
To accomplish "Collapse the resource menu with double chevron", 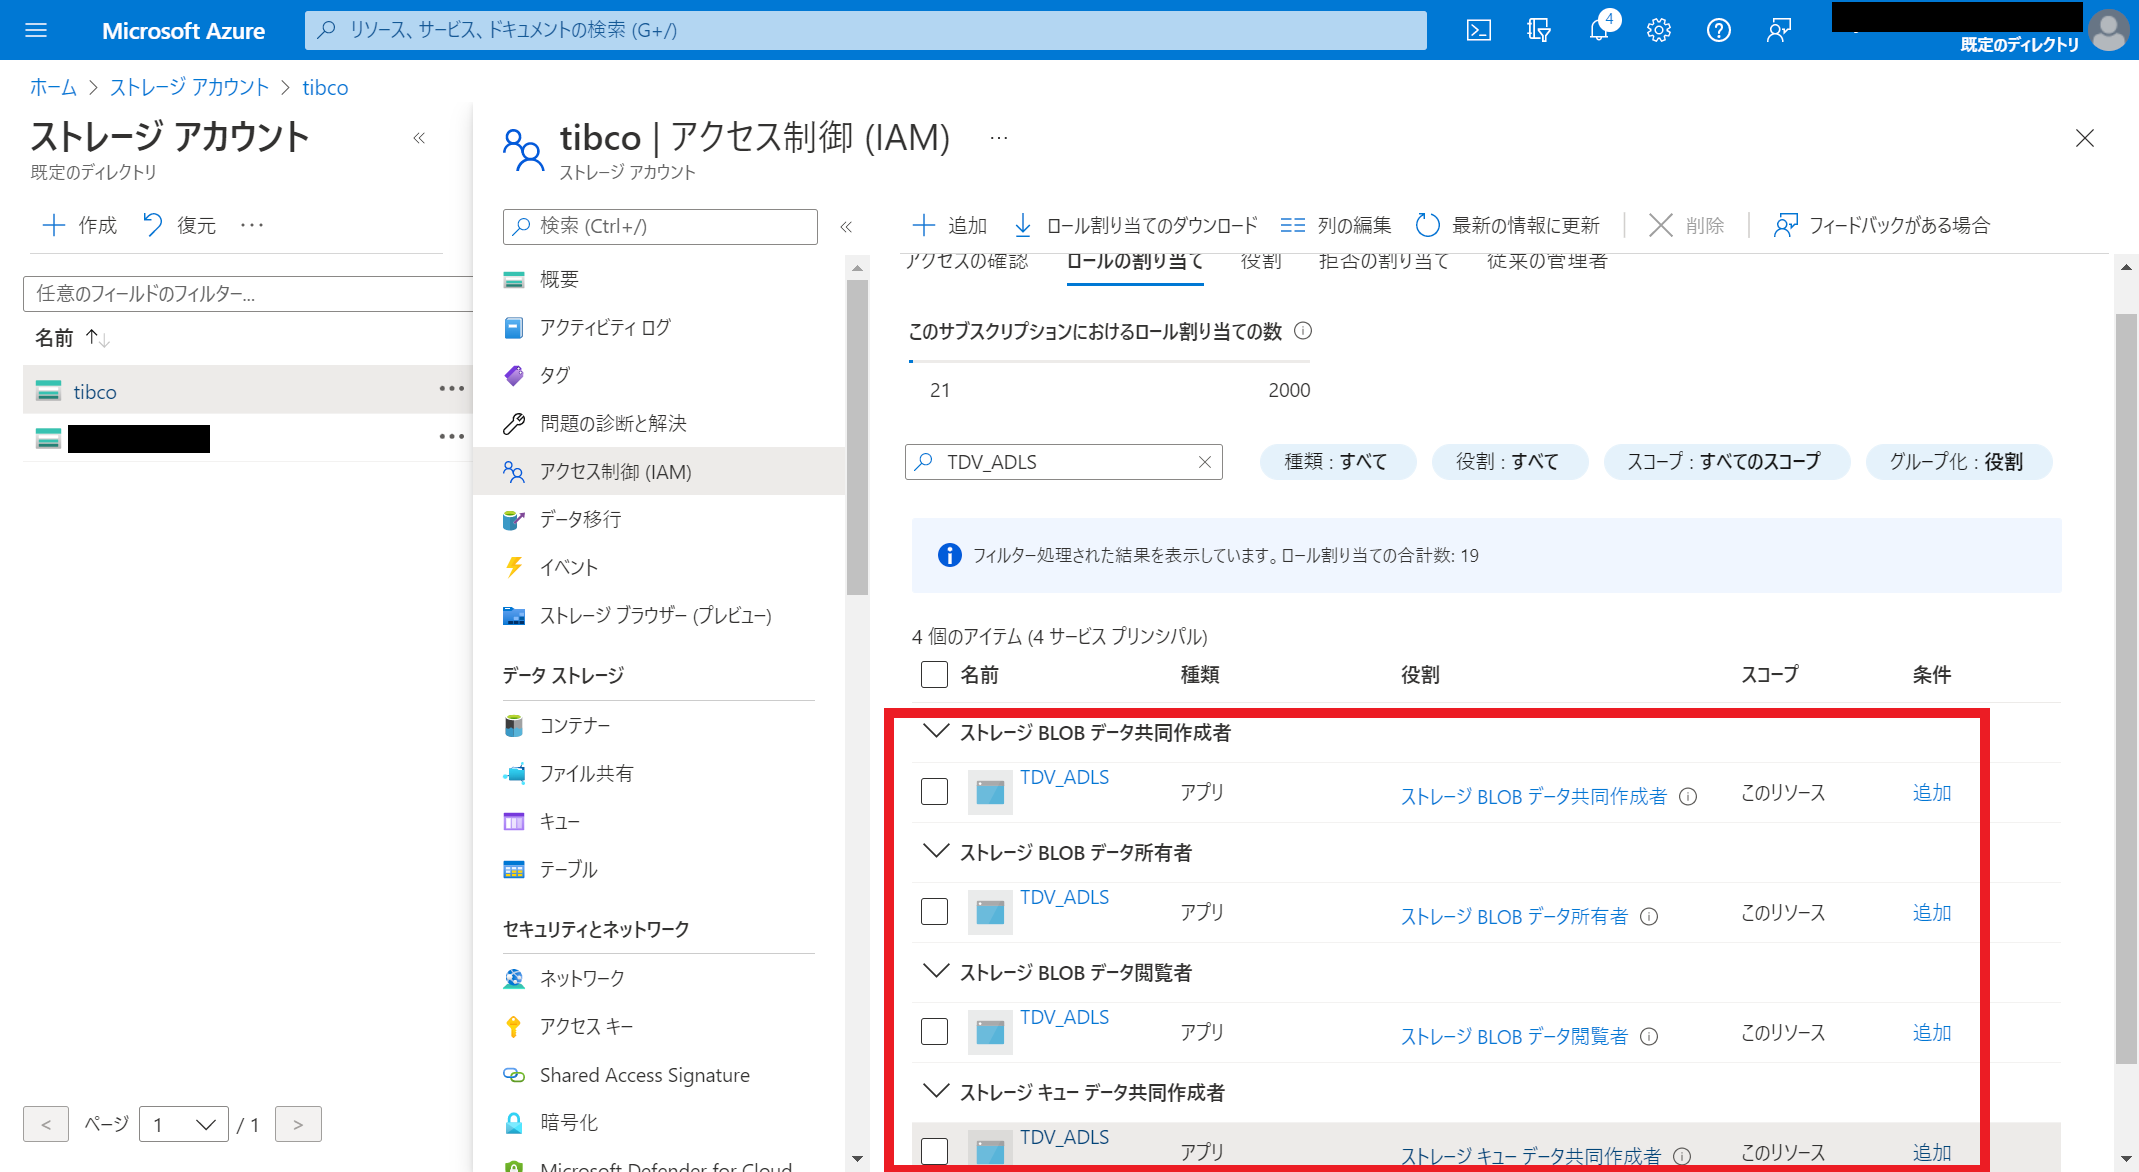I will click(846, 226).
